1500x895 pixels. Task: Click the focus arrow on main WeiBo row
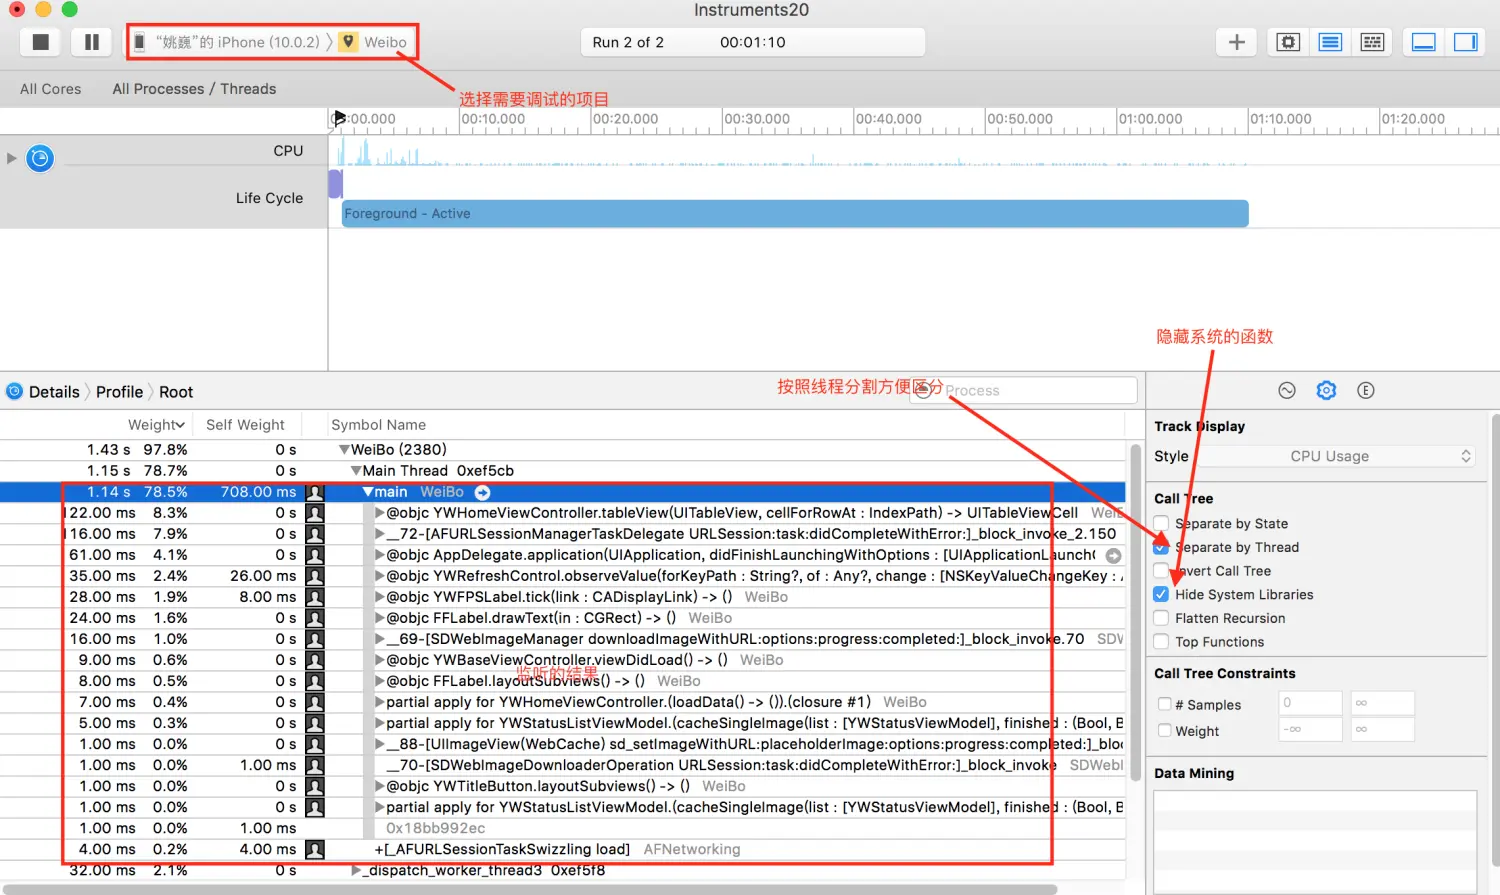[x=482, y=492]
